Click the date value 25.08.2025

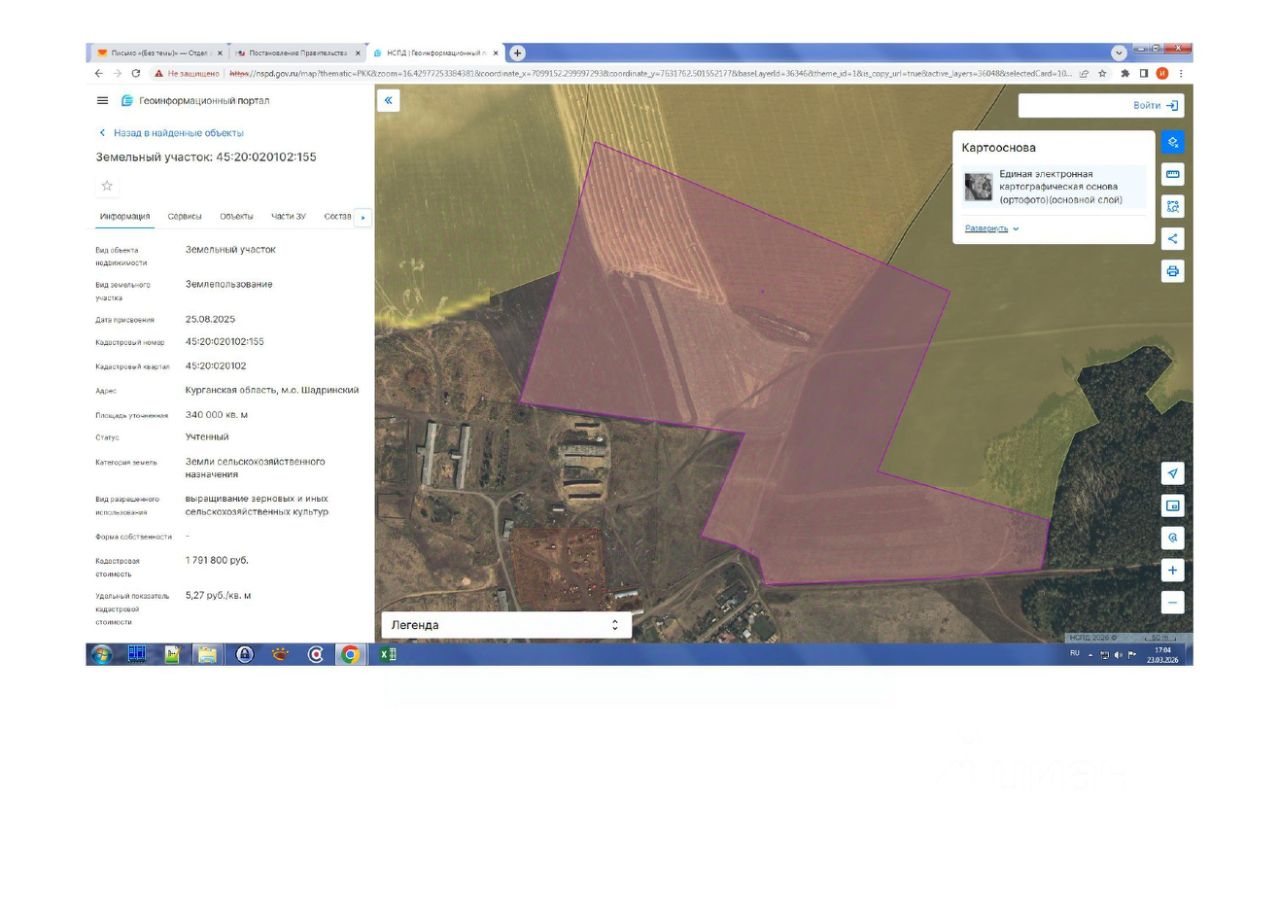(210, 319)
